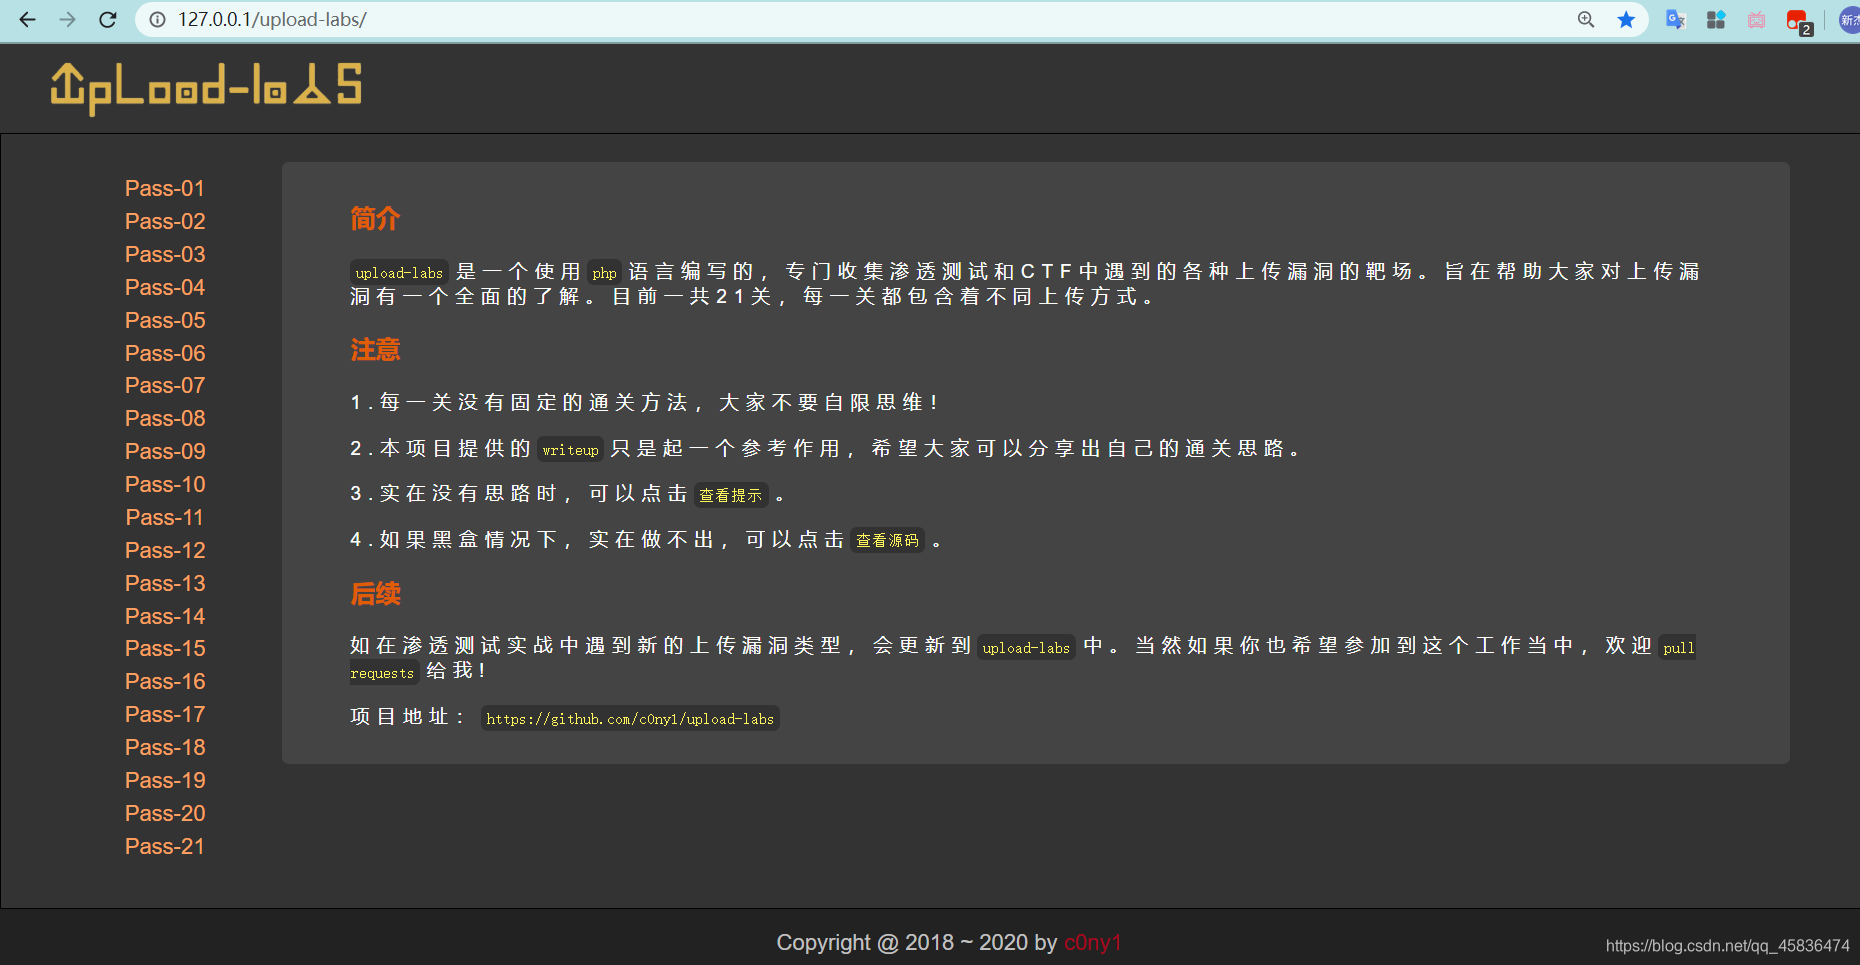This screenshot has height=965, width=1860.
Task: Click the c0ny1 author link in footer
Action: [1093, 943]
